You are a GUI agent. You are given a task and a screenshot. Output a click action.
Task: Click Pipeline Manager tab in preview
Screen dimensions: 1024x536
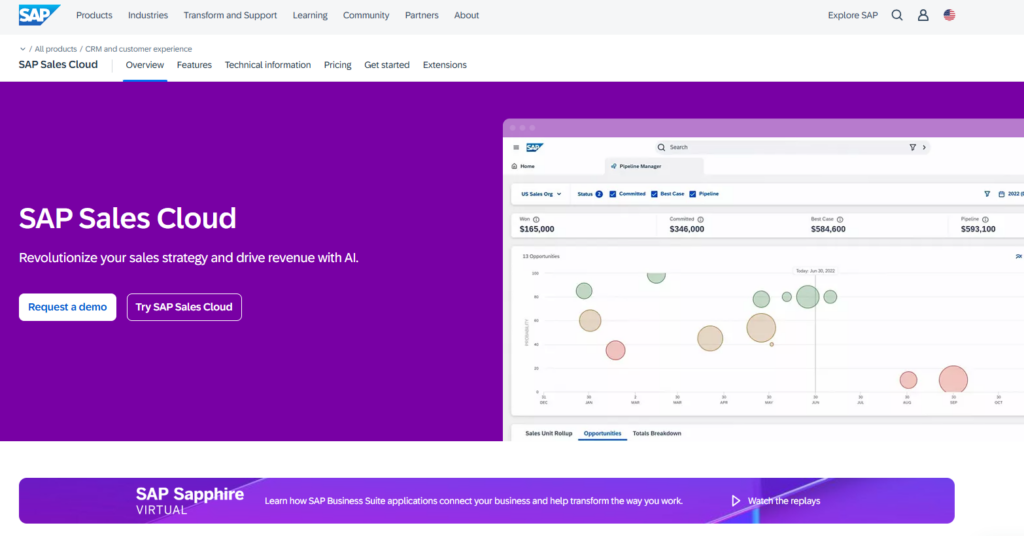click(x=654, y=166)
